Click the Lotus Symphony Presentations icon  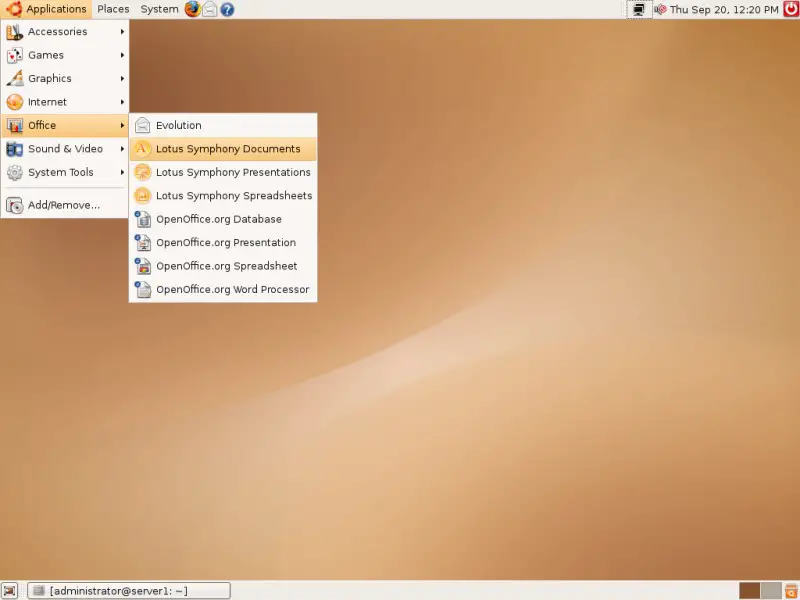pyautogui.click(x=143, y=172)
